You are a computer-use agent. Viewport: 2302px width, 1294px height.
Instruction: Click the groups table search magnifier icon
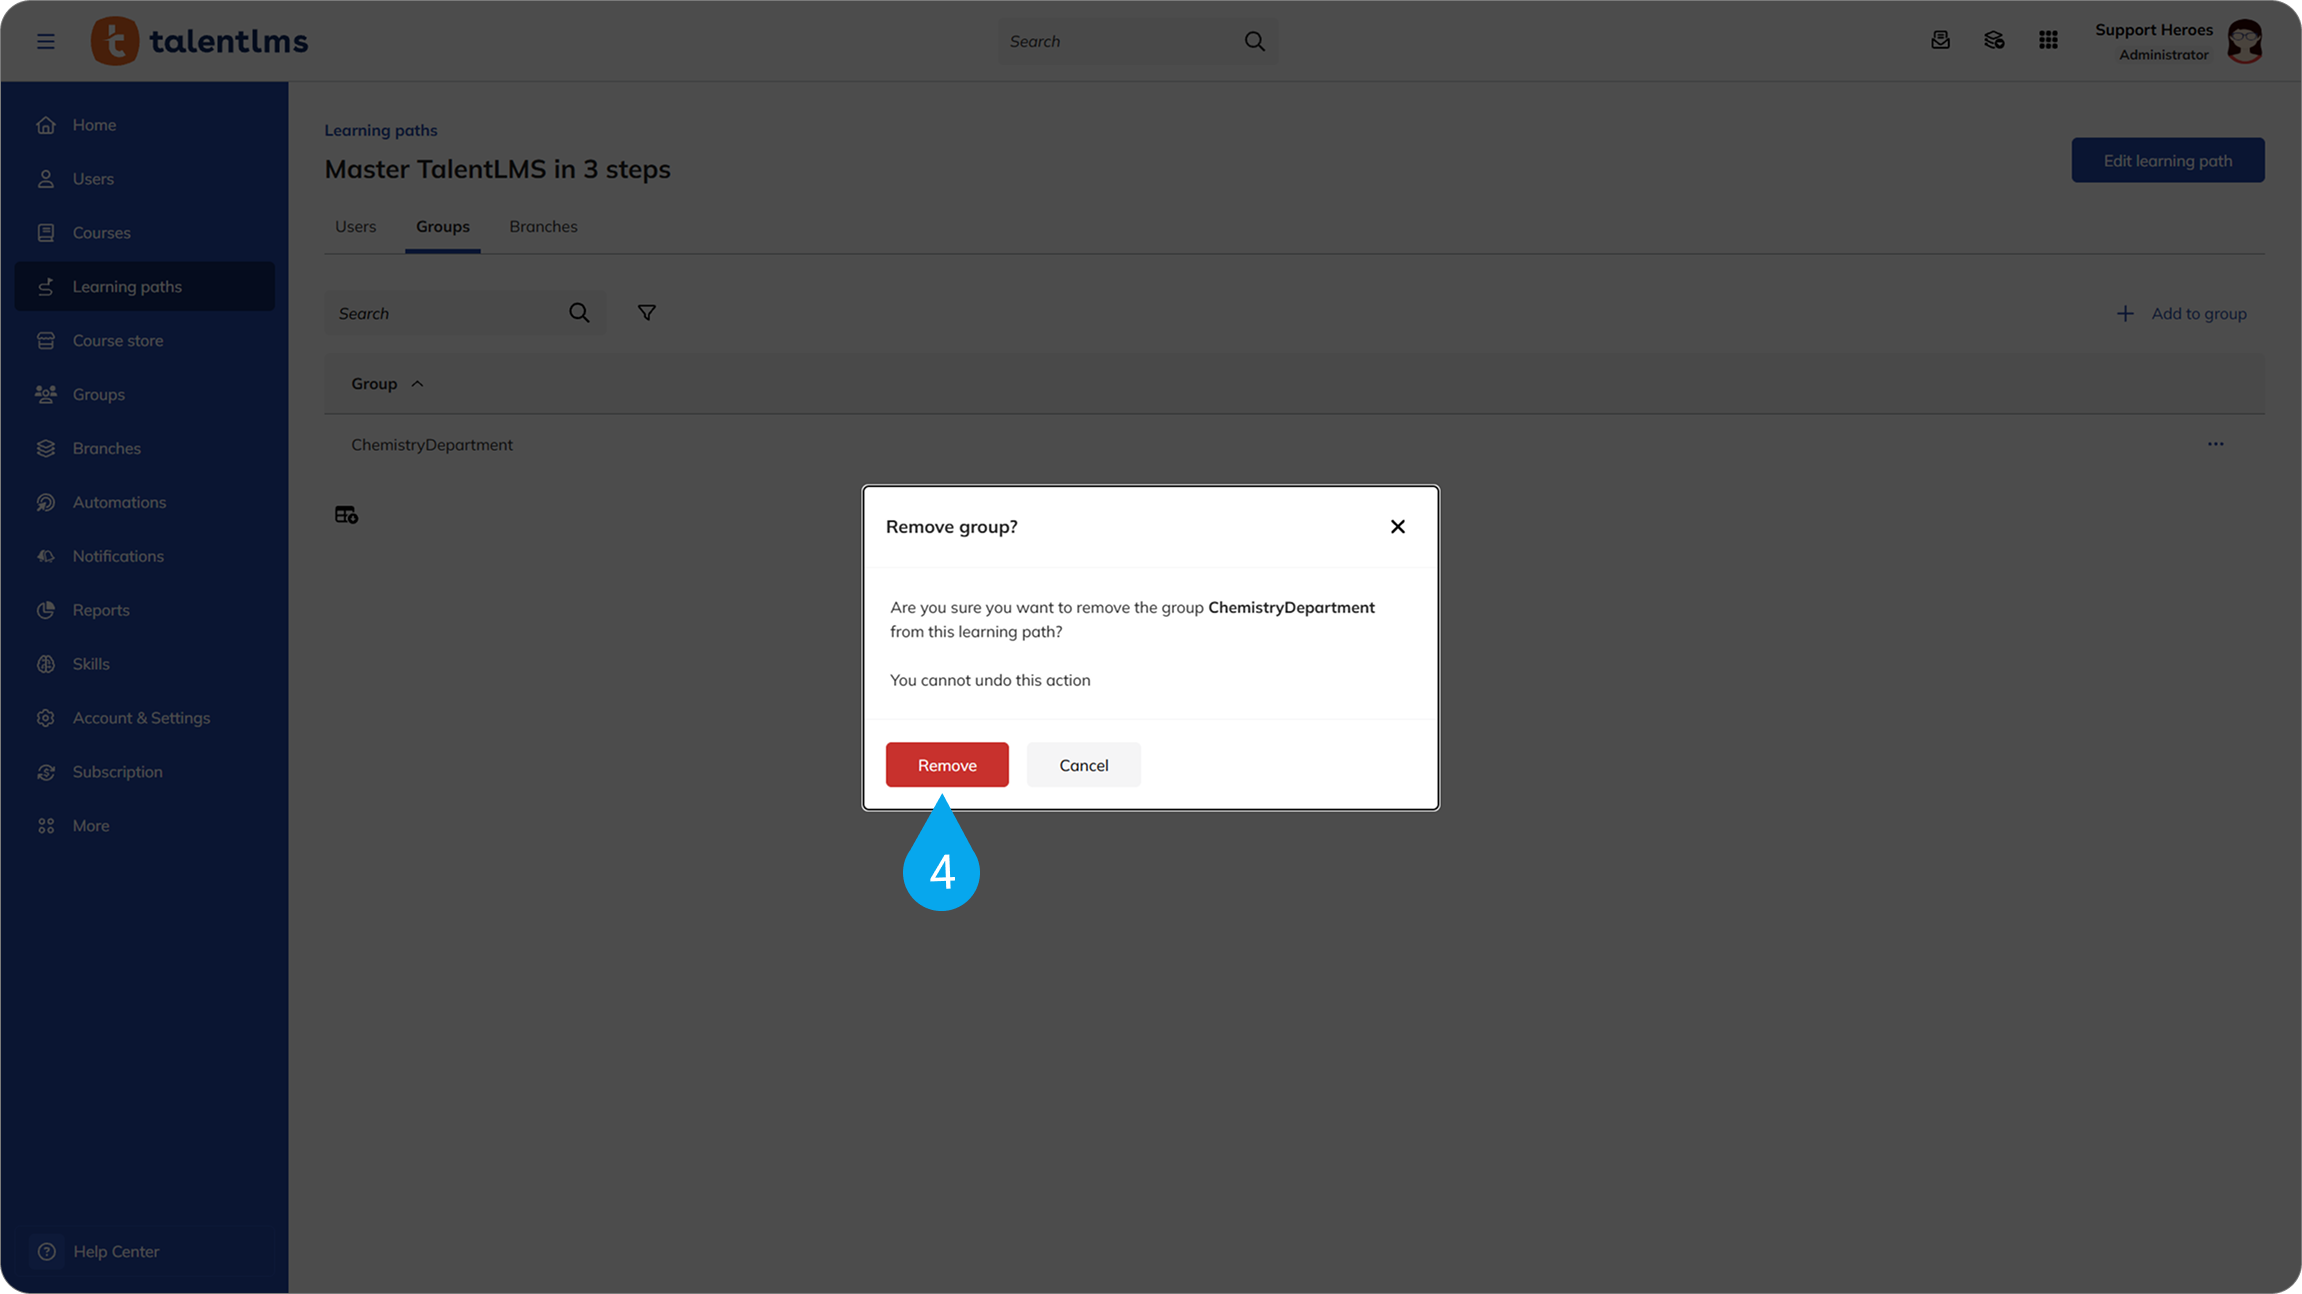(579, 313)
